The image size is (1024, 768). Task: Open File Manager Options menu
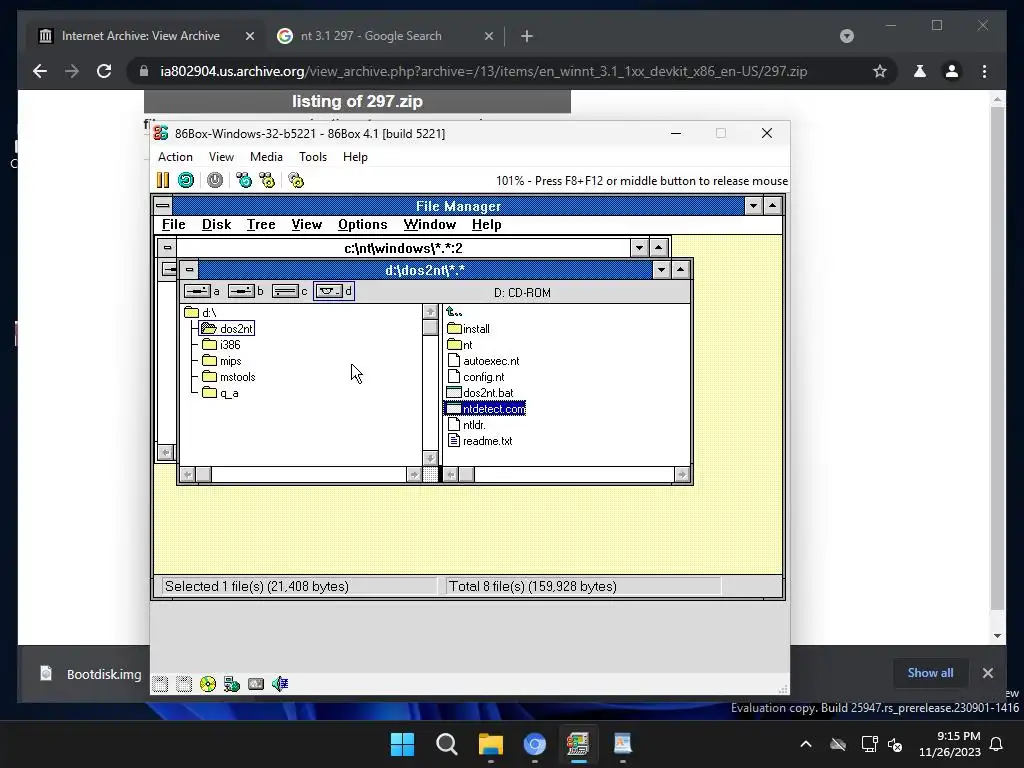tap(362, 225)
